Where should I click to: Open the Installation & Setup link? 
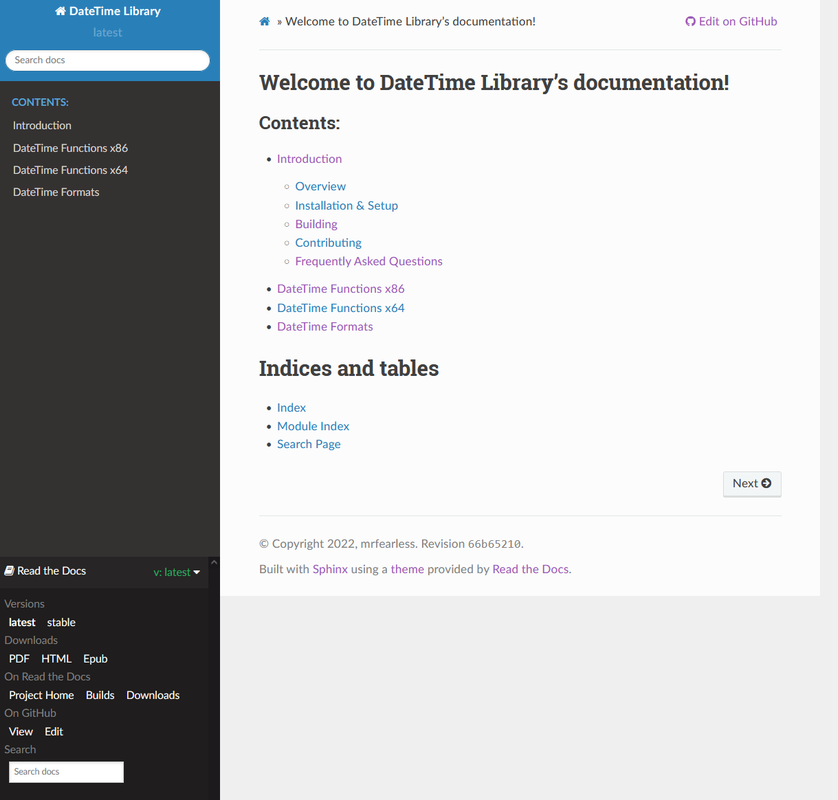pyautogui.click(x=346, y=206)
